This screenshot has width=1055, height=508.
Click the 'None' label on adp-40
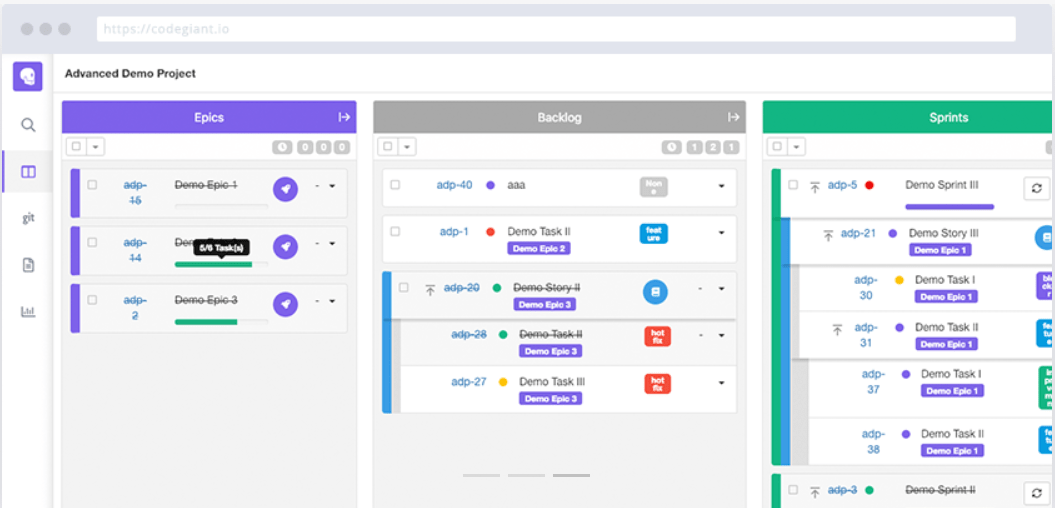[653, 187]
